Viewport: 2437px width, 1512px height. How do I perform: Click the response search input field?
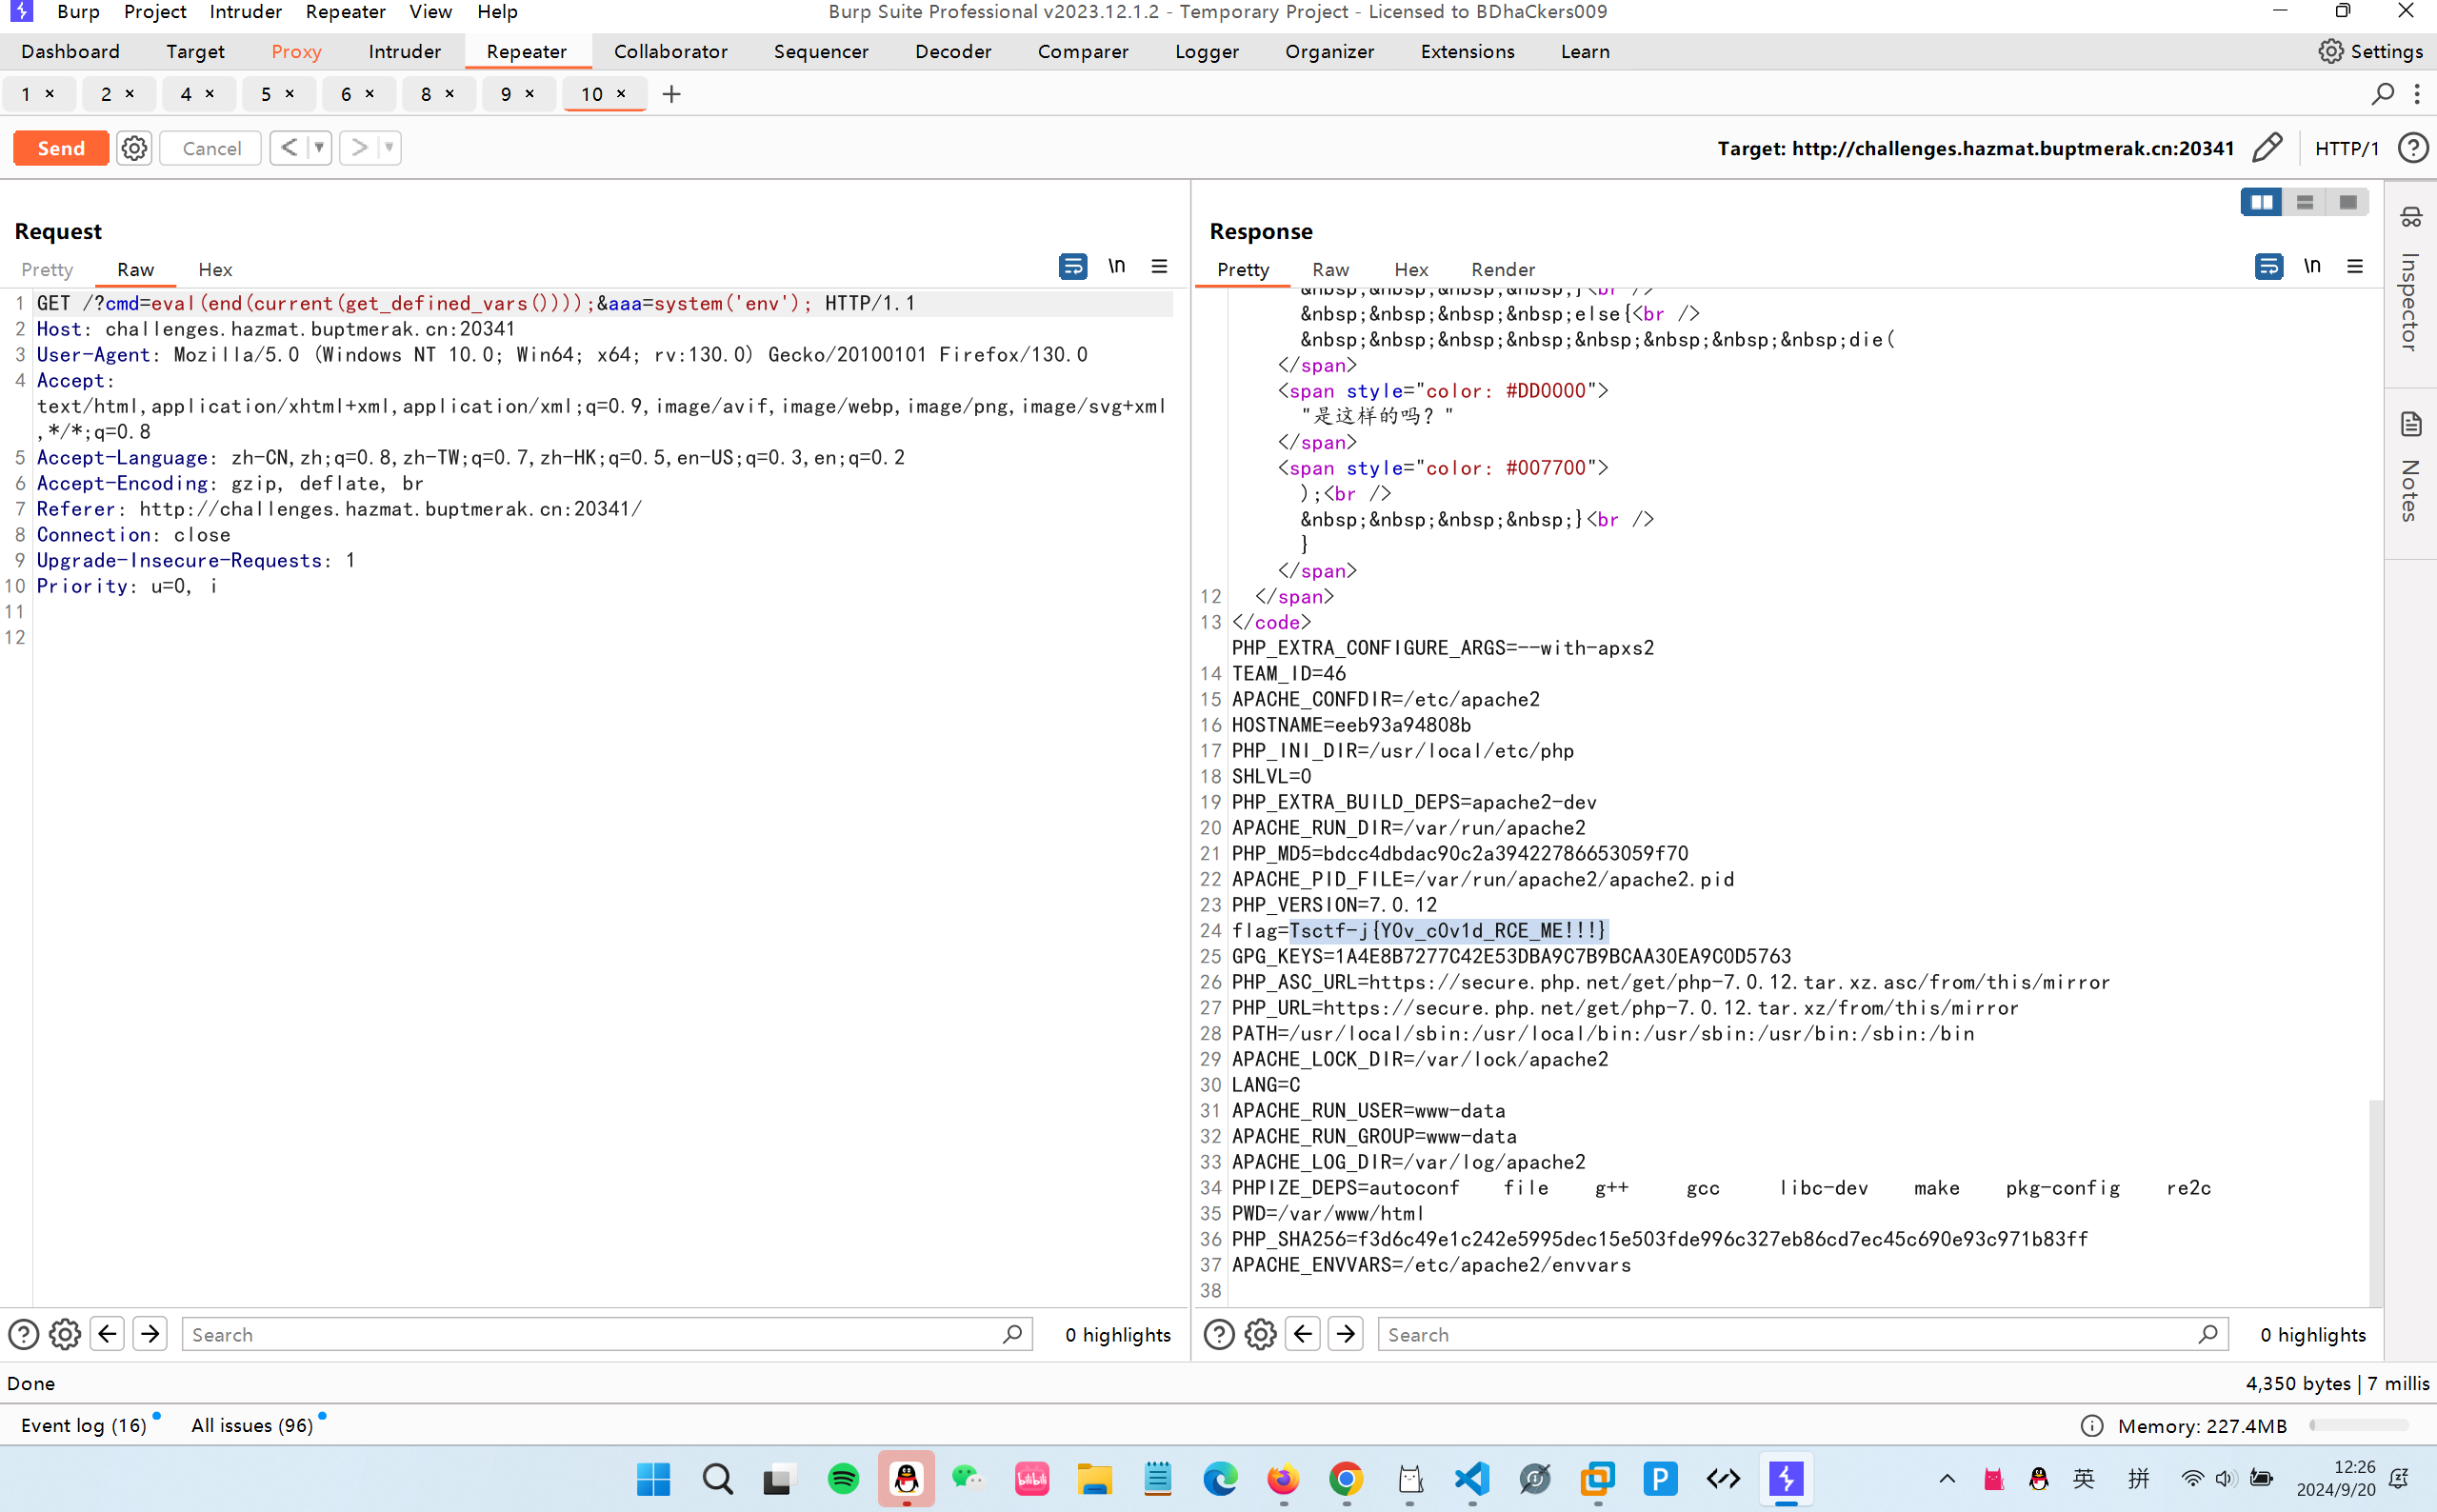point(1802,1334)
